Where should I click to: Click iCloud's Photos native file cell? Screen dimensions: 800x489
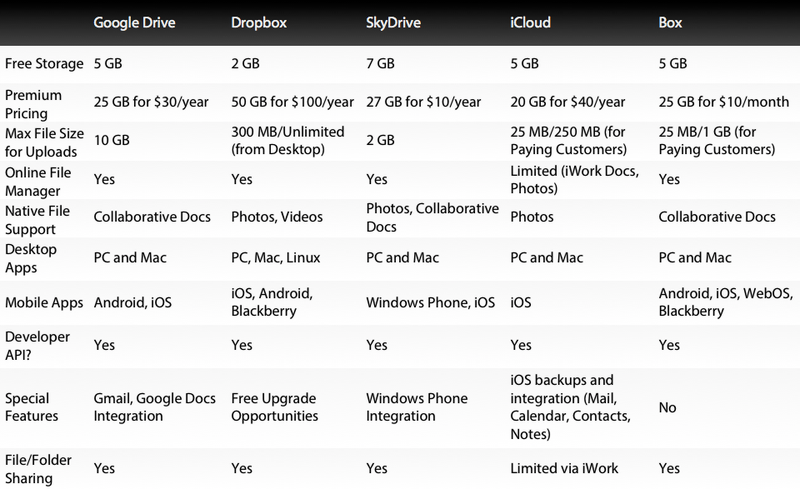point(532,217)
